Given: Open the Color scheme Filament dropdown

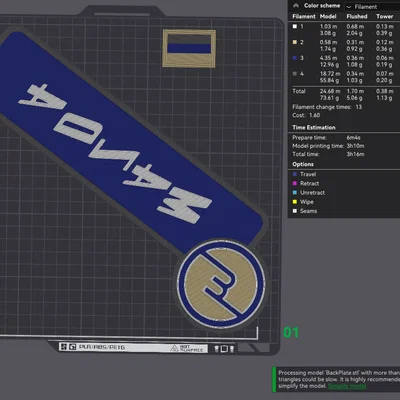Looking at the screenshot, I should click(x=372, y=7).
